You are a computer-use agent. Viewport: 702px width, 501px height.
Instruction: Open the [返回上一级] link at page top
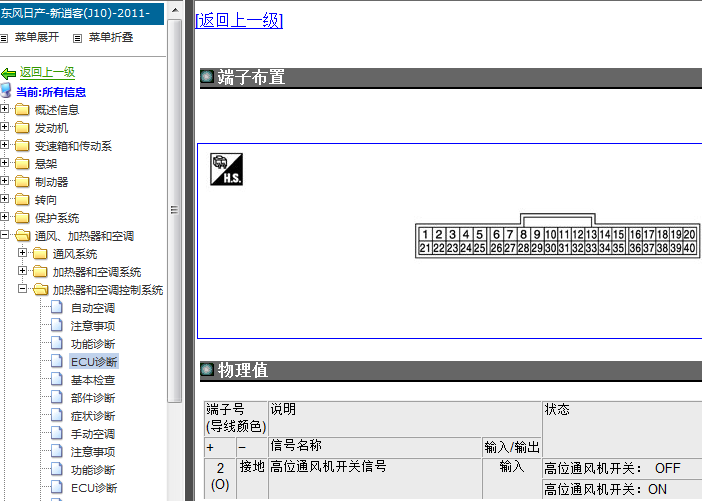[x=239, y=20]
